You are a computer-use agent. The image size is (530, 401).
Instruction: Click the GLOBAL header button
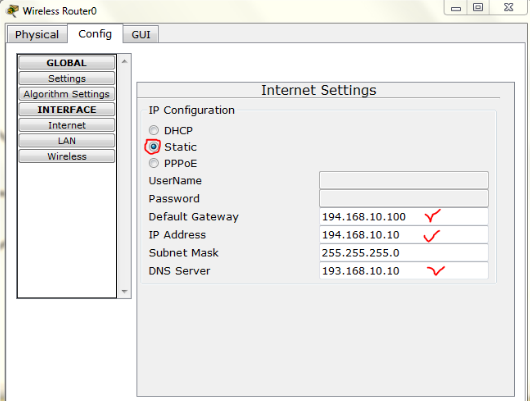(67, 63)
